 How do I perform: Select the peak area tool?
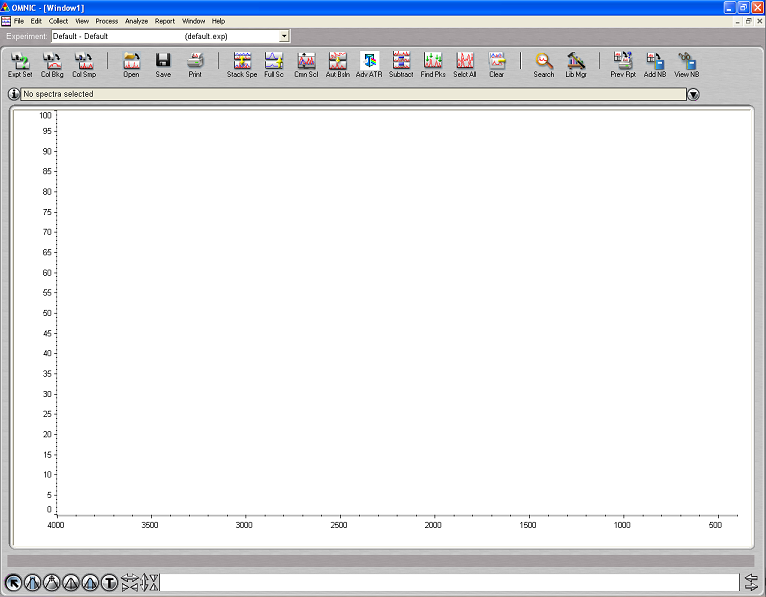pos(90,582)
